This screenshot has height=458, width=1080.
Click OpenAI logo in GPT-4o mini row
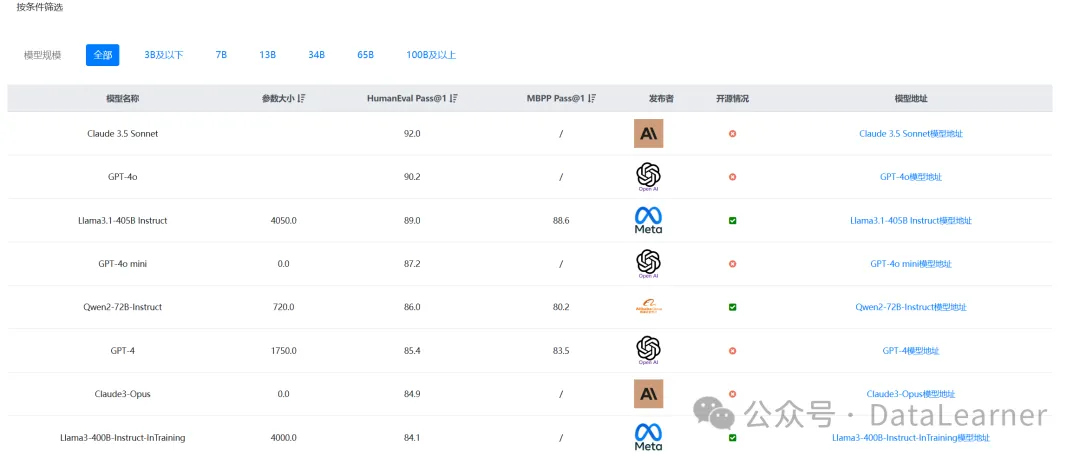click(x=648, y=264)
